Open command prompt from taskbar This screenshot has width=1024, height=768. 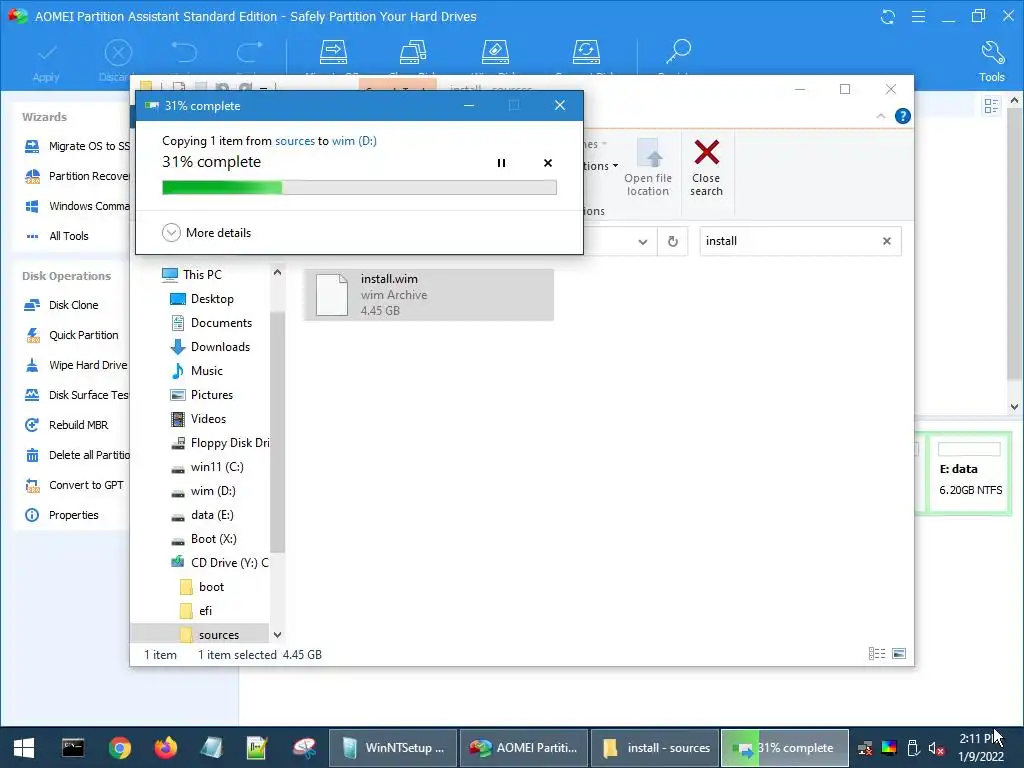(72, 748)
